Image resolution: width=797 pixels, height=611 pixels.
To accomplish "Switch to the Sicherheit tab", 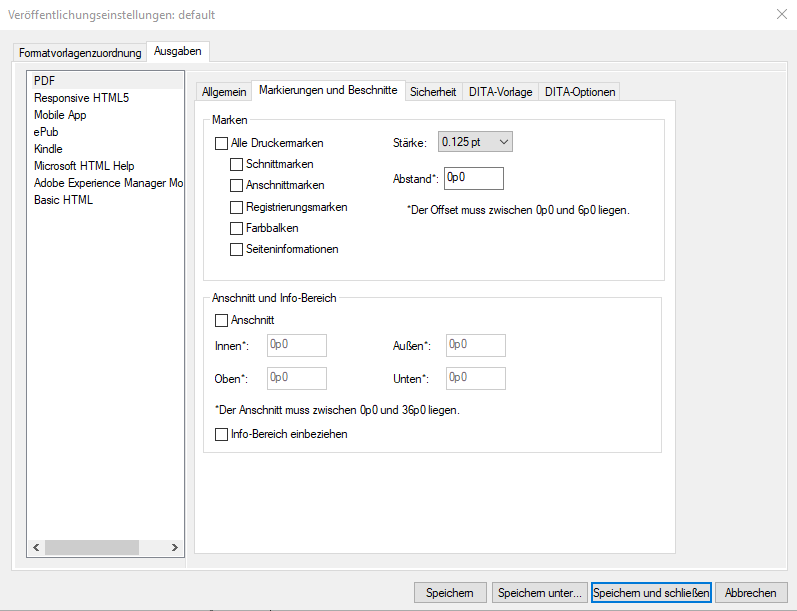I will click(433, 92).
